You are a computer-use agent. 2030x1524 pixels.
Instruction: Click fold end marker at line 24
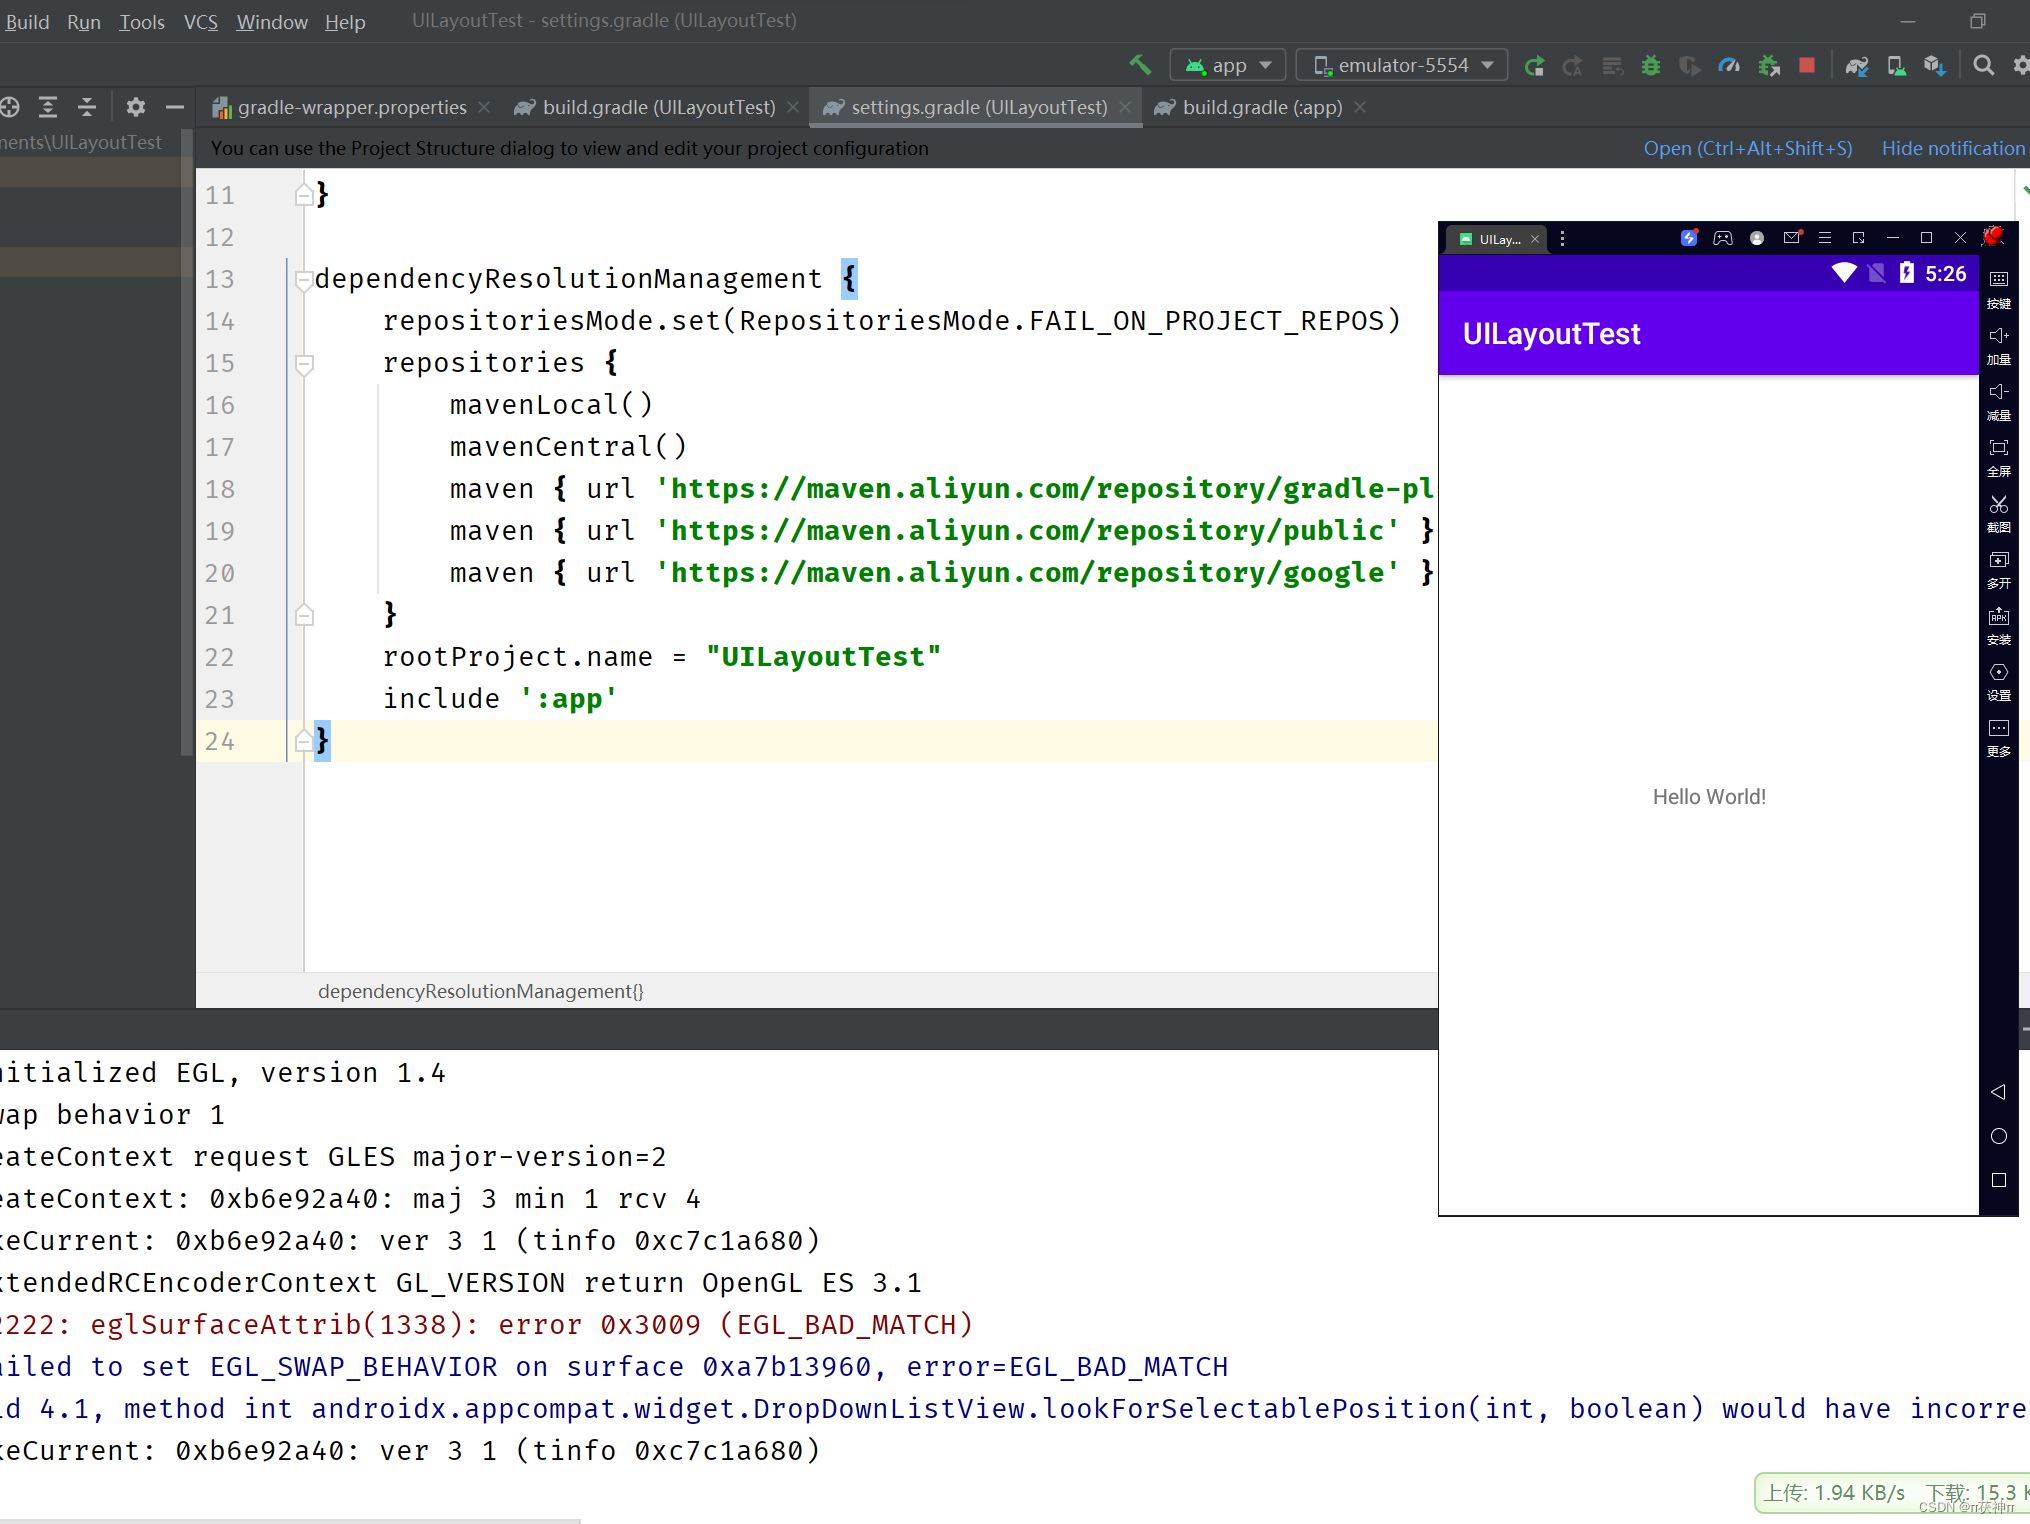(x=305, y=741)
